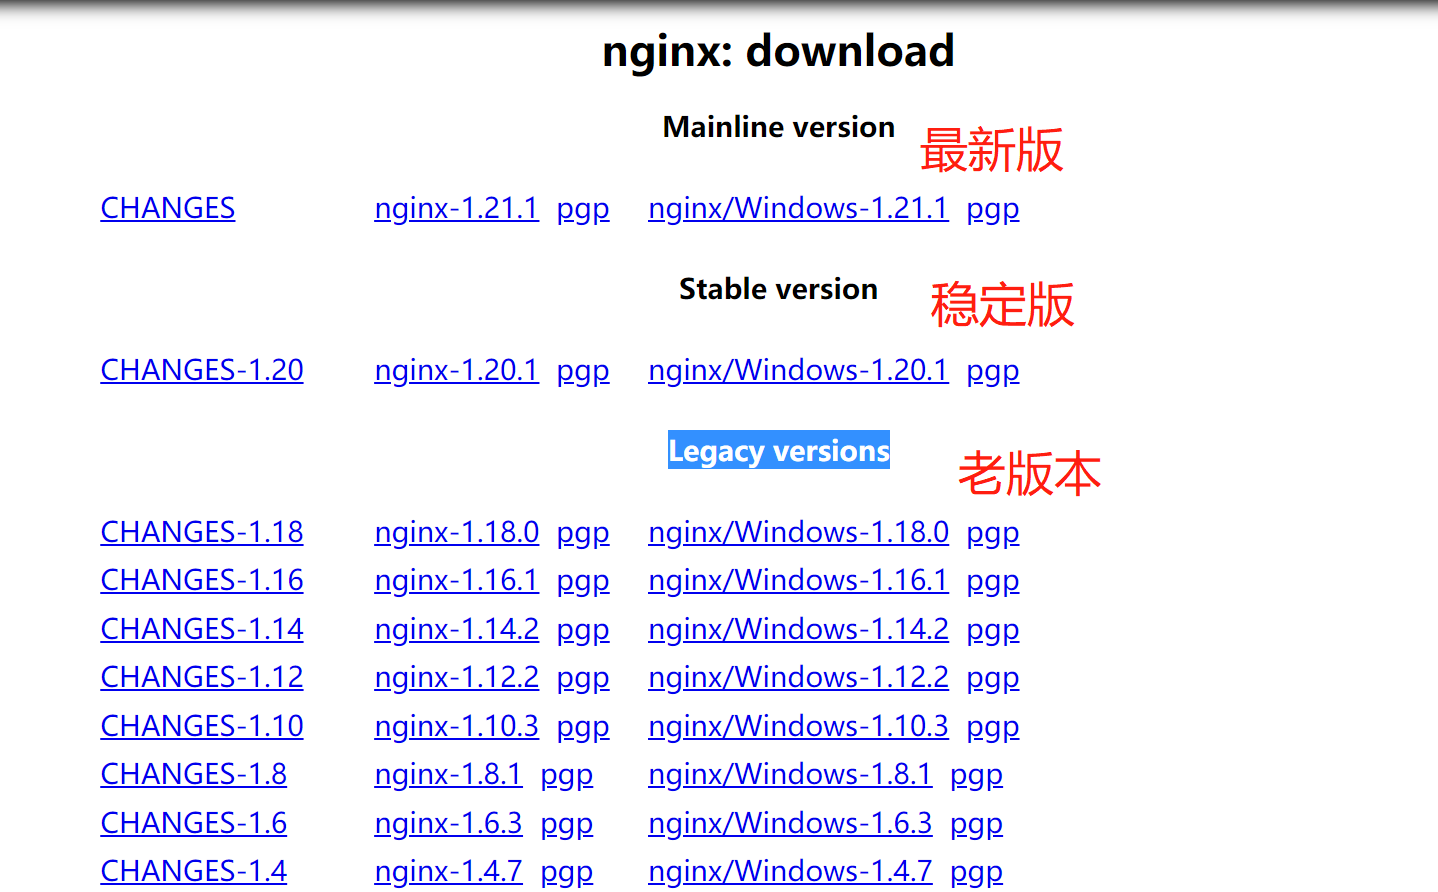1438x892 pixels.
Task: Open pgp link beside nginx/Windows-1.8.1
Action: (977, 774)
